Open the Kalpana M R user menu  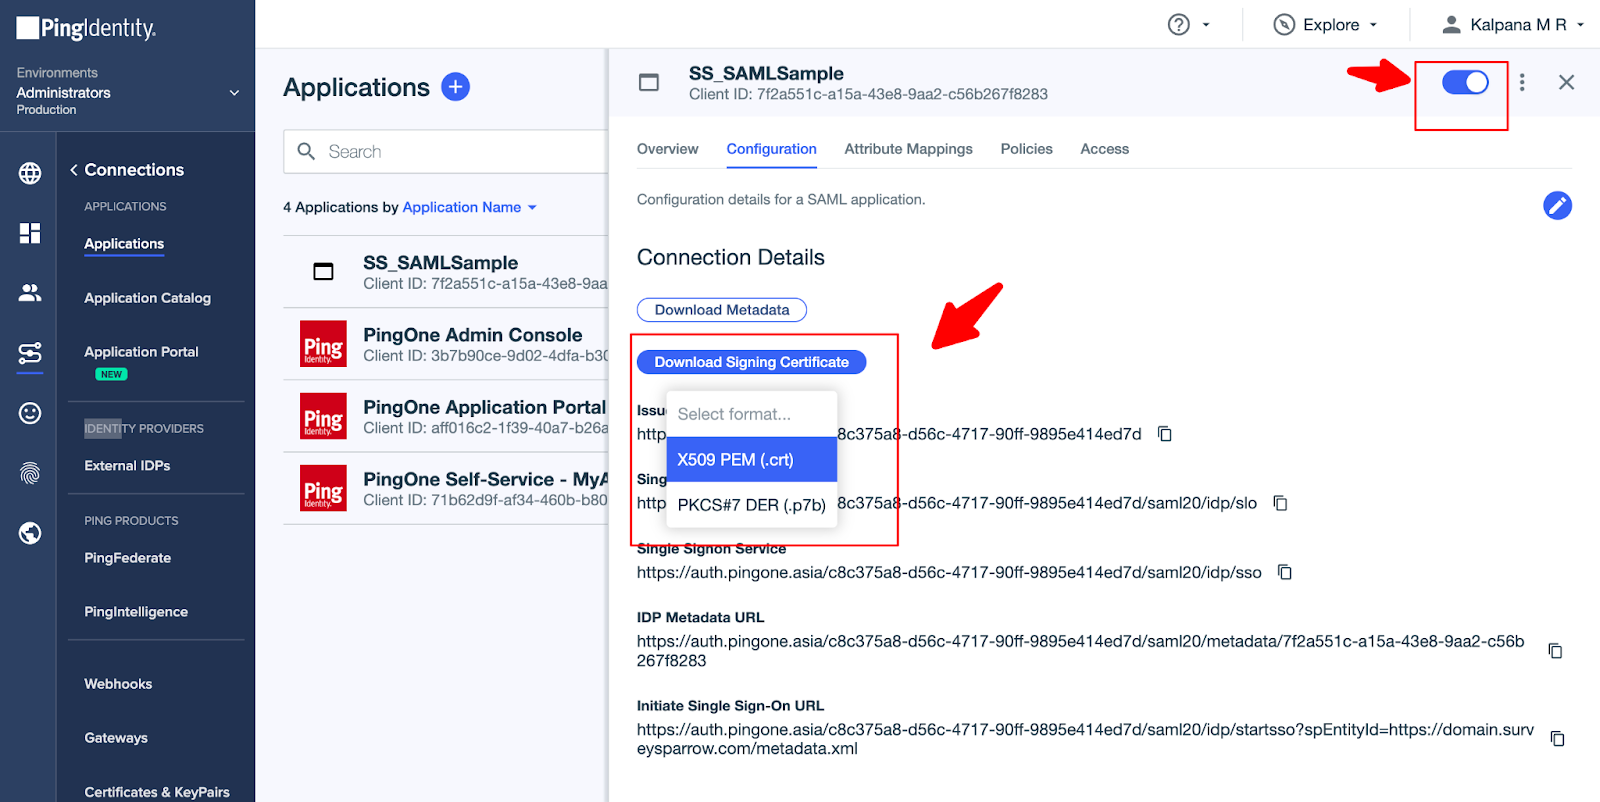(x=1512, y=25)
